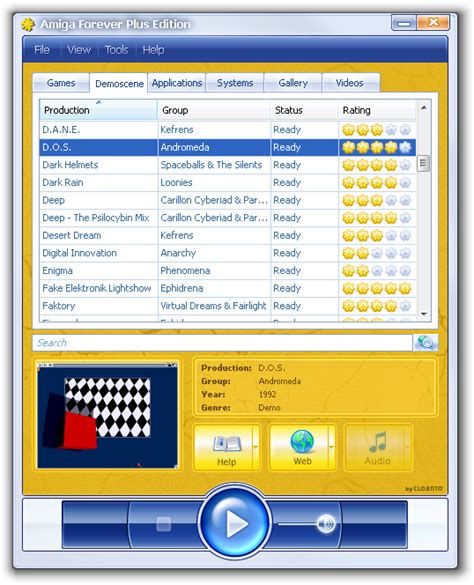This screenshot has width=474, height=585.
Task: Expand the Audio button dropdown arrow
Action: click(408, 447)
